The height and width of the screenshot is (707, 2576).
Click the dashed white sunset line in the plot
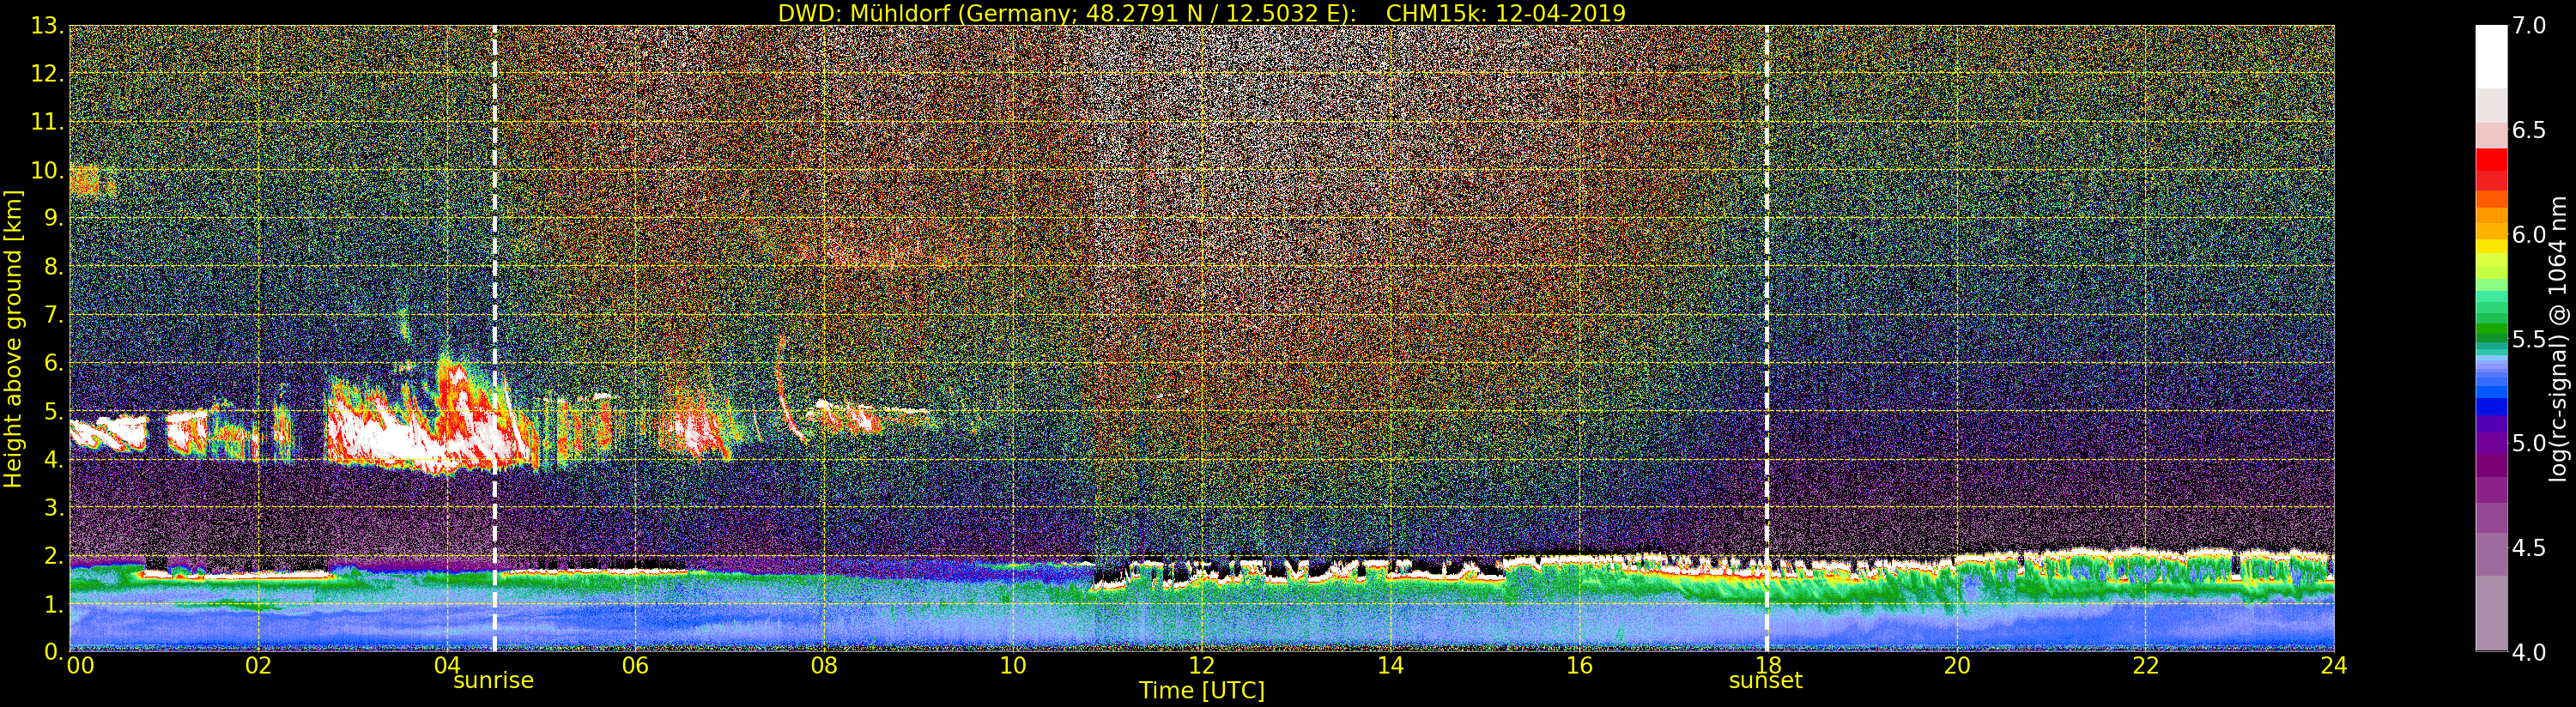pyautogui.click(x=1767, y=339)
